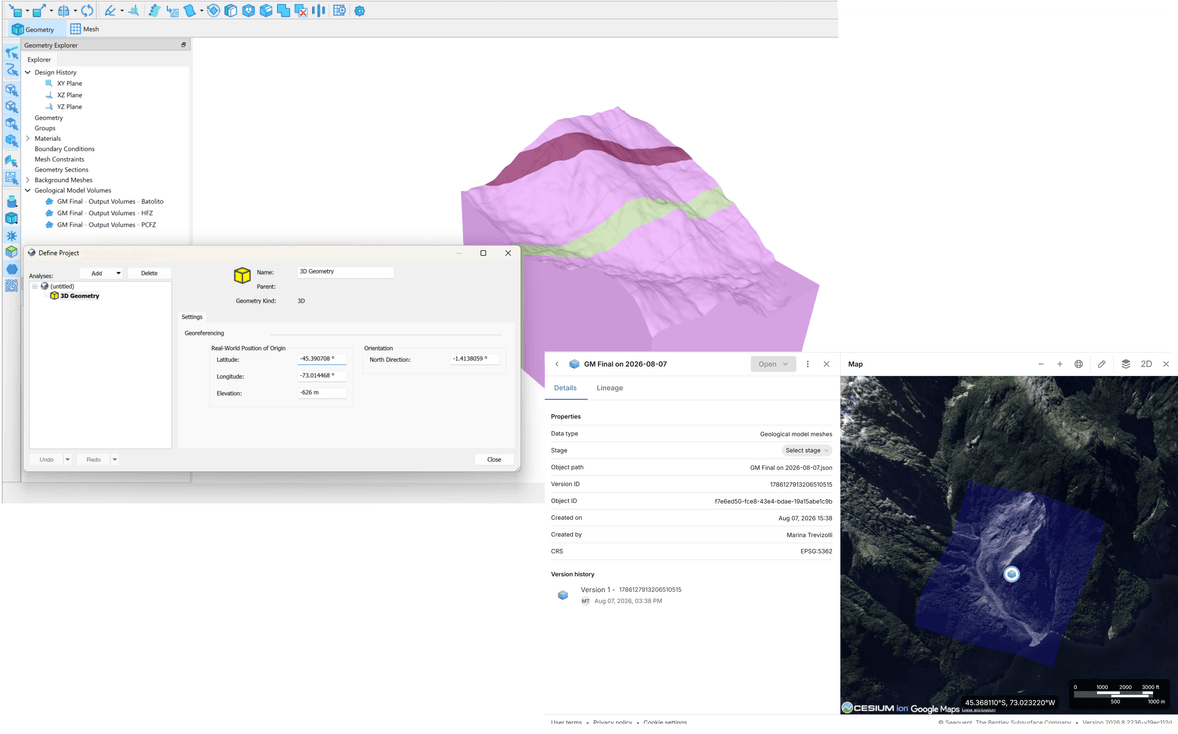The height and width of the screenshot is (734, 1178).
Task: Click the cylinder primitive icon in left sidebar
Action: [11, 201]
